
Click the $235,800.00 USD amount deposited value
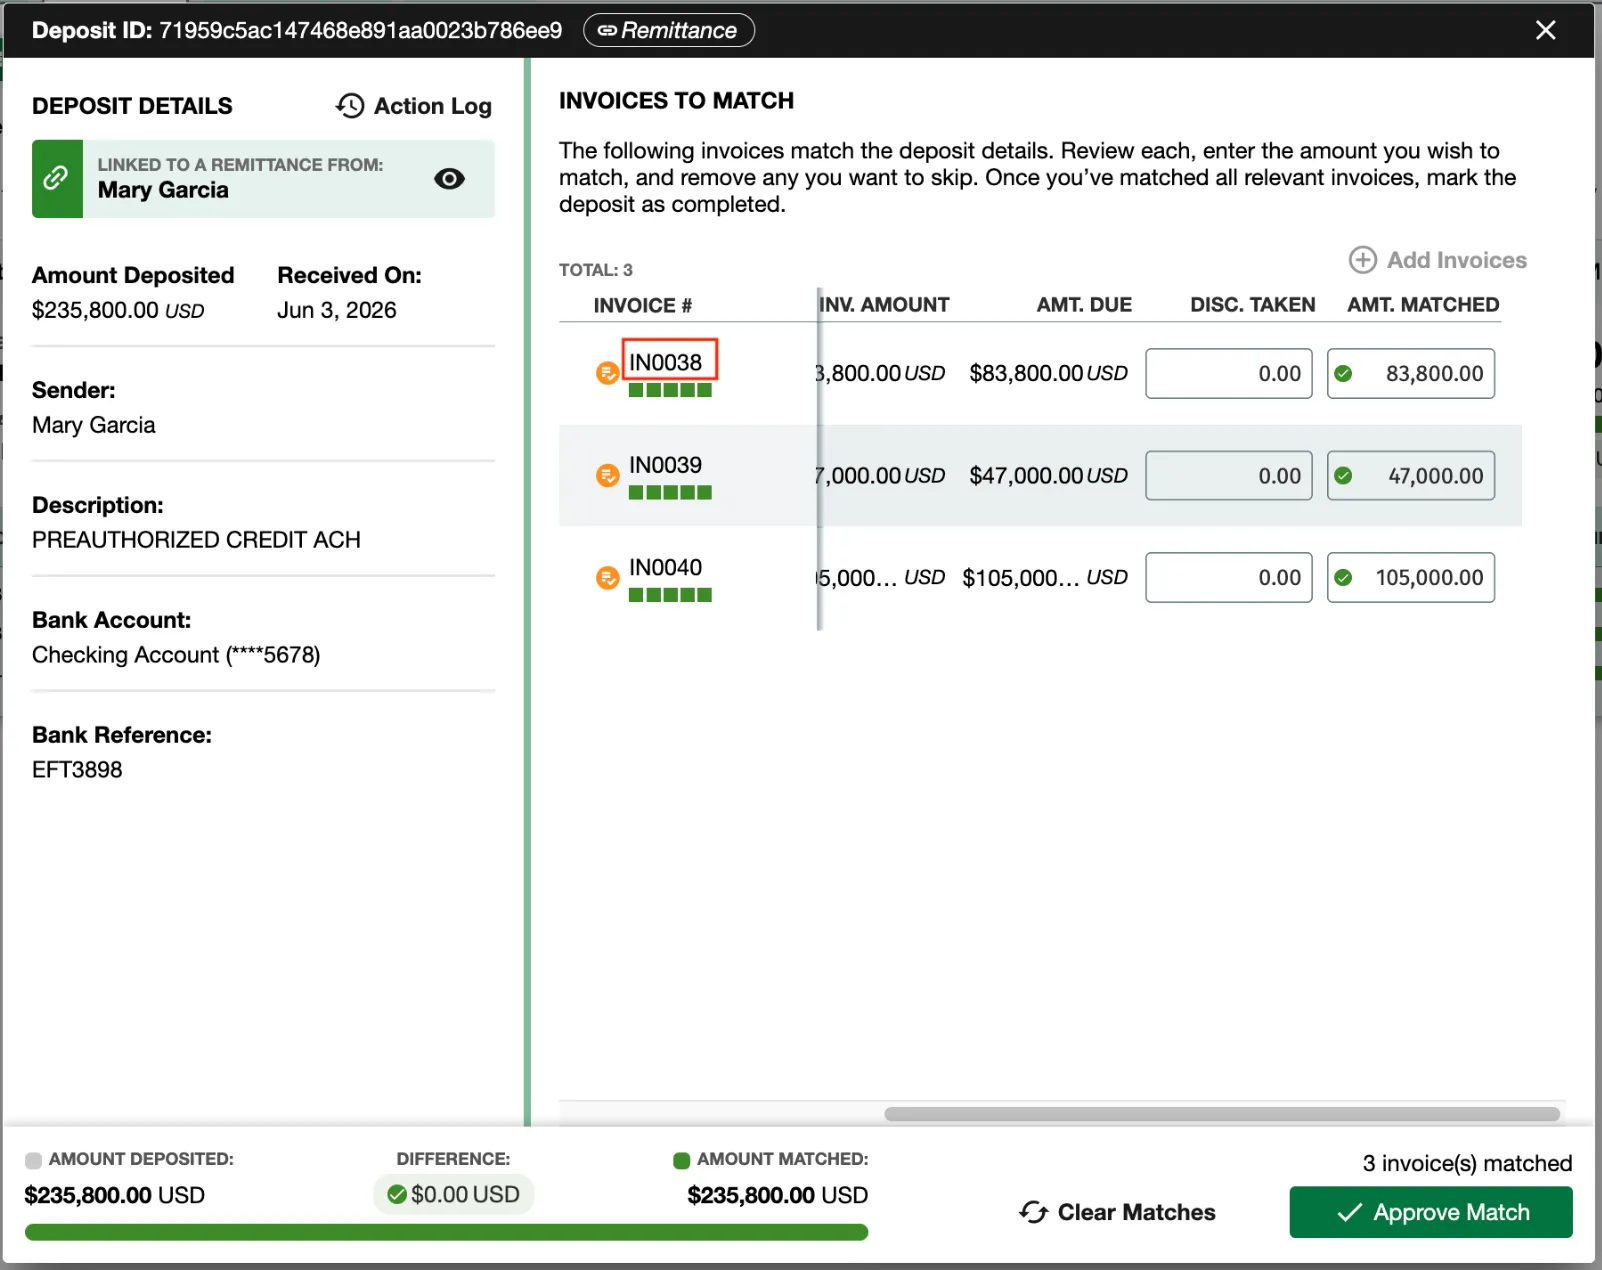click(x=118, y=310)
